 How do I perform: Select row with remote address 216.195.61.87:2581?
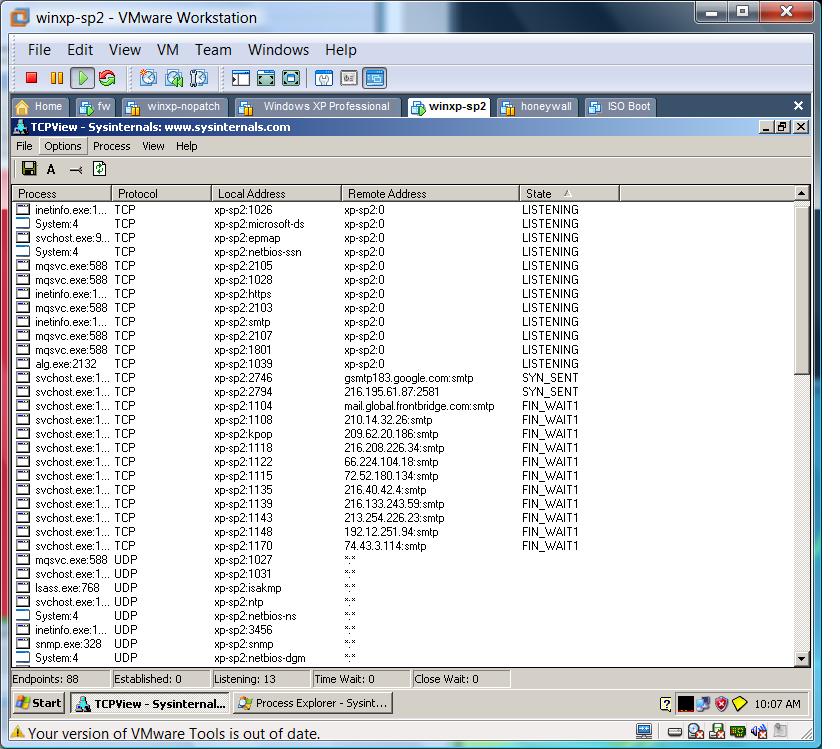[x=403, y=392]
